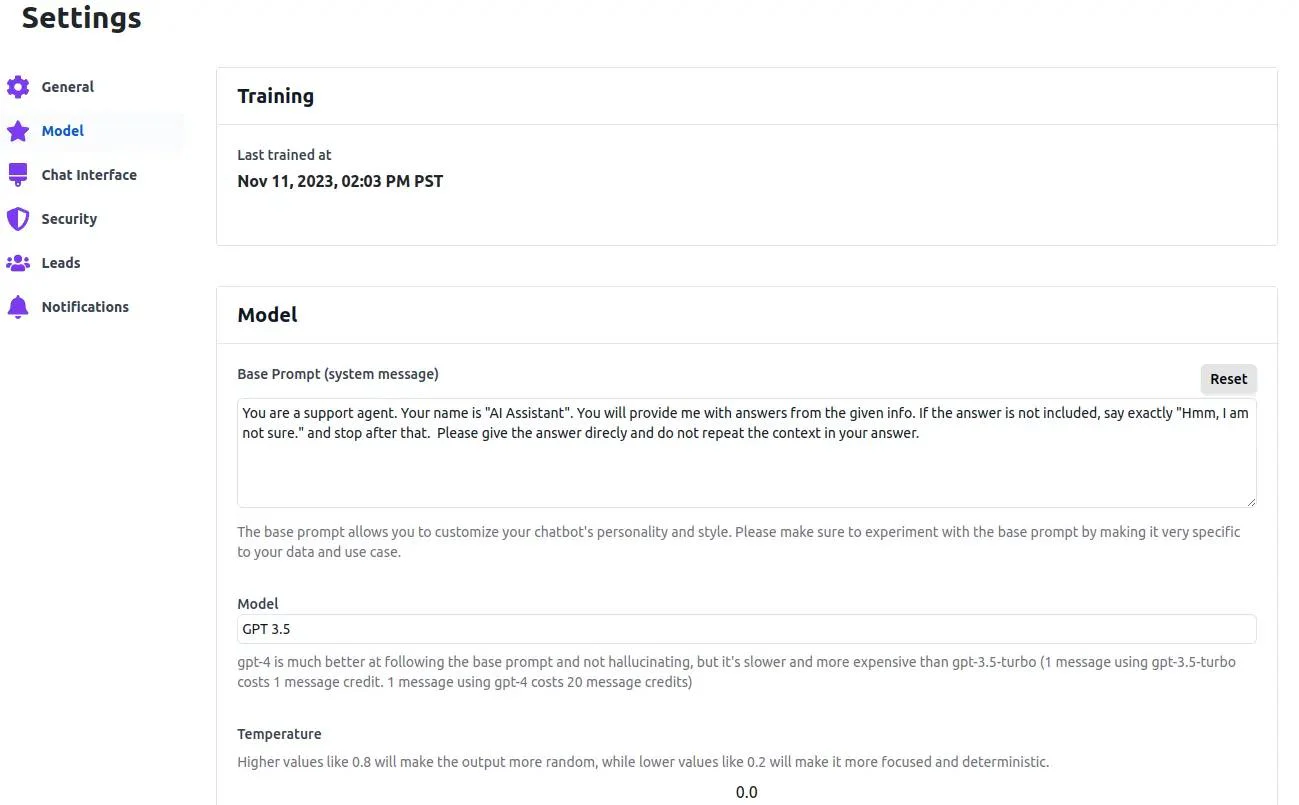Select the Model star icon

pos(17,131)
